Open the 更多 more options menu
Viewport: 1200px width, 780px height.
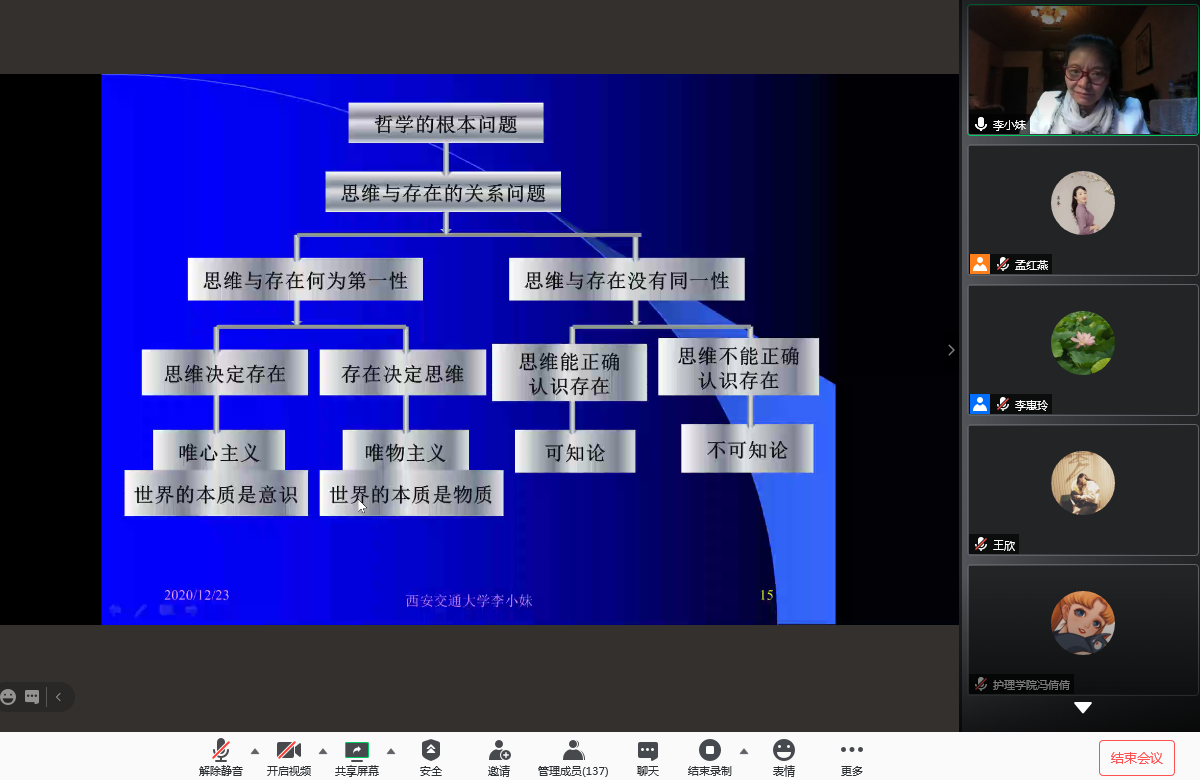(852, 750)
